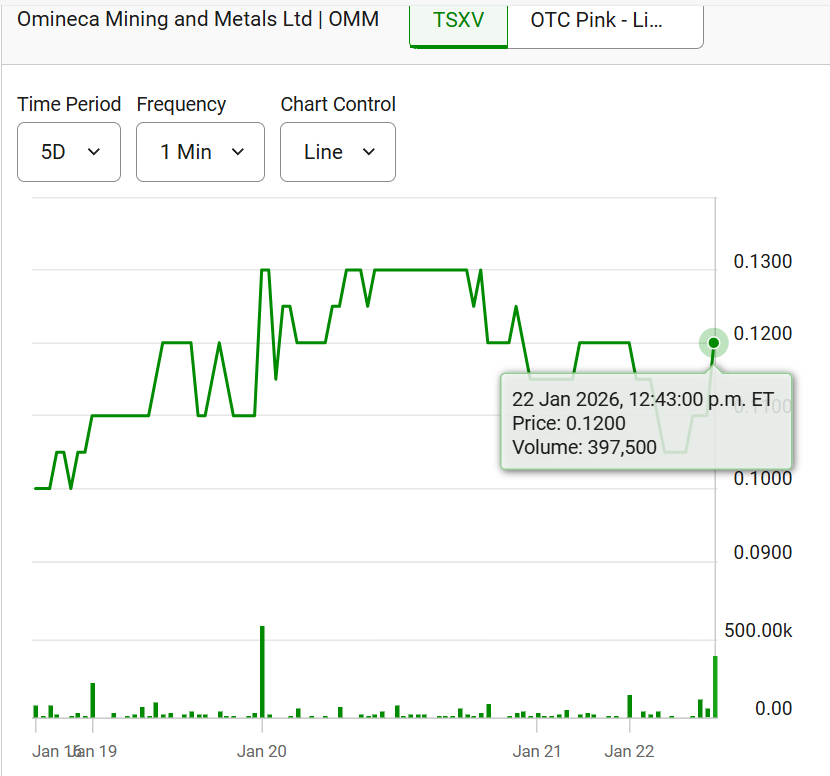Open the 1 Min Frequency dropdown
The width and height of the screenshot is (830, 776).
200,152
